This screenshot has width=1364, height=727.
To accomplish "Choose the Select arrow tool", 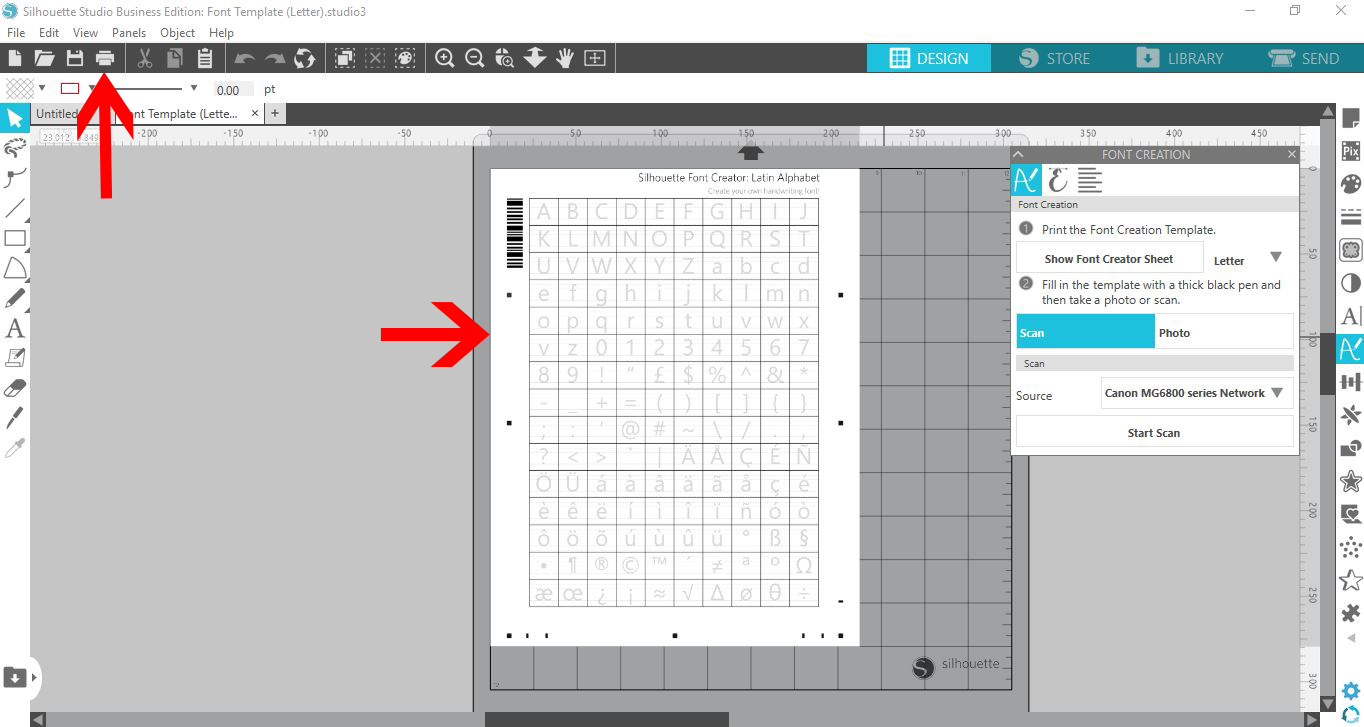I will click(15, 119).
